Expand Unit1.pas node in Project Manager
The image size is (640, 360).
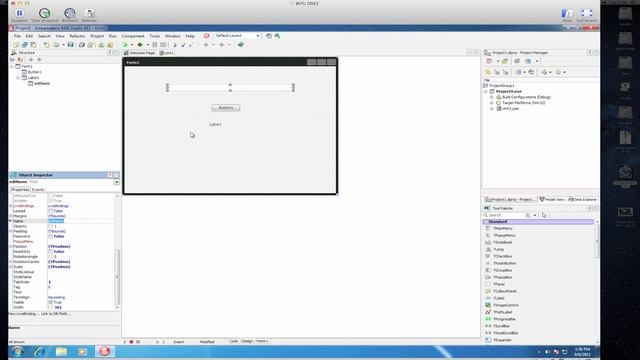pyautogui.click(x=492, y=109)
